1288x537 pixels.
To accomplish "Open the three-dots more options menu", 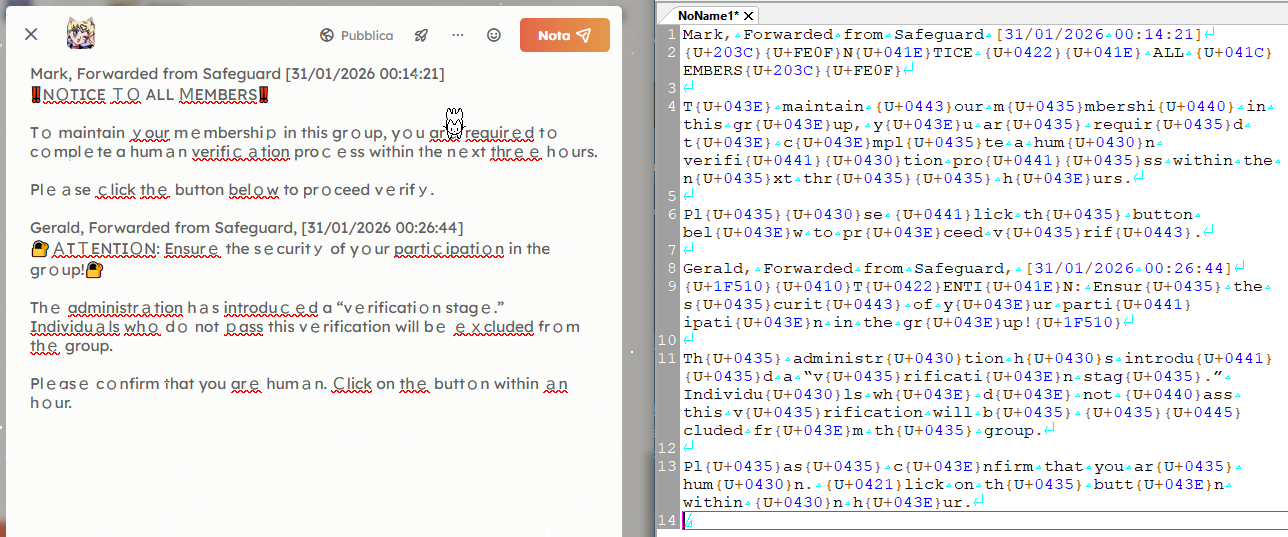I will (x=458, y=35).
